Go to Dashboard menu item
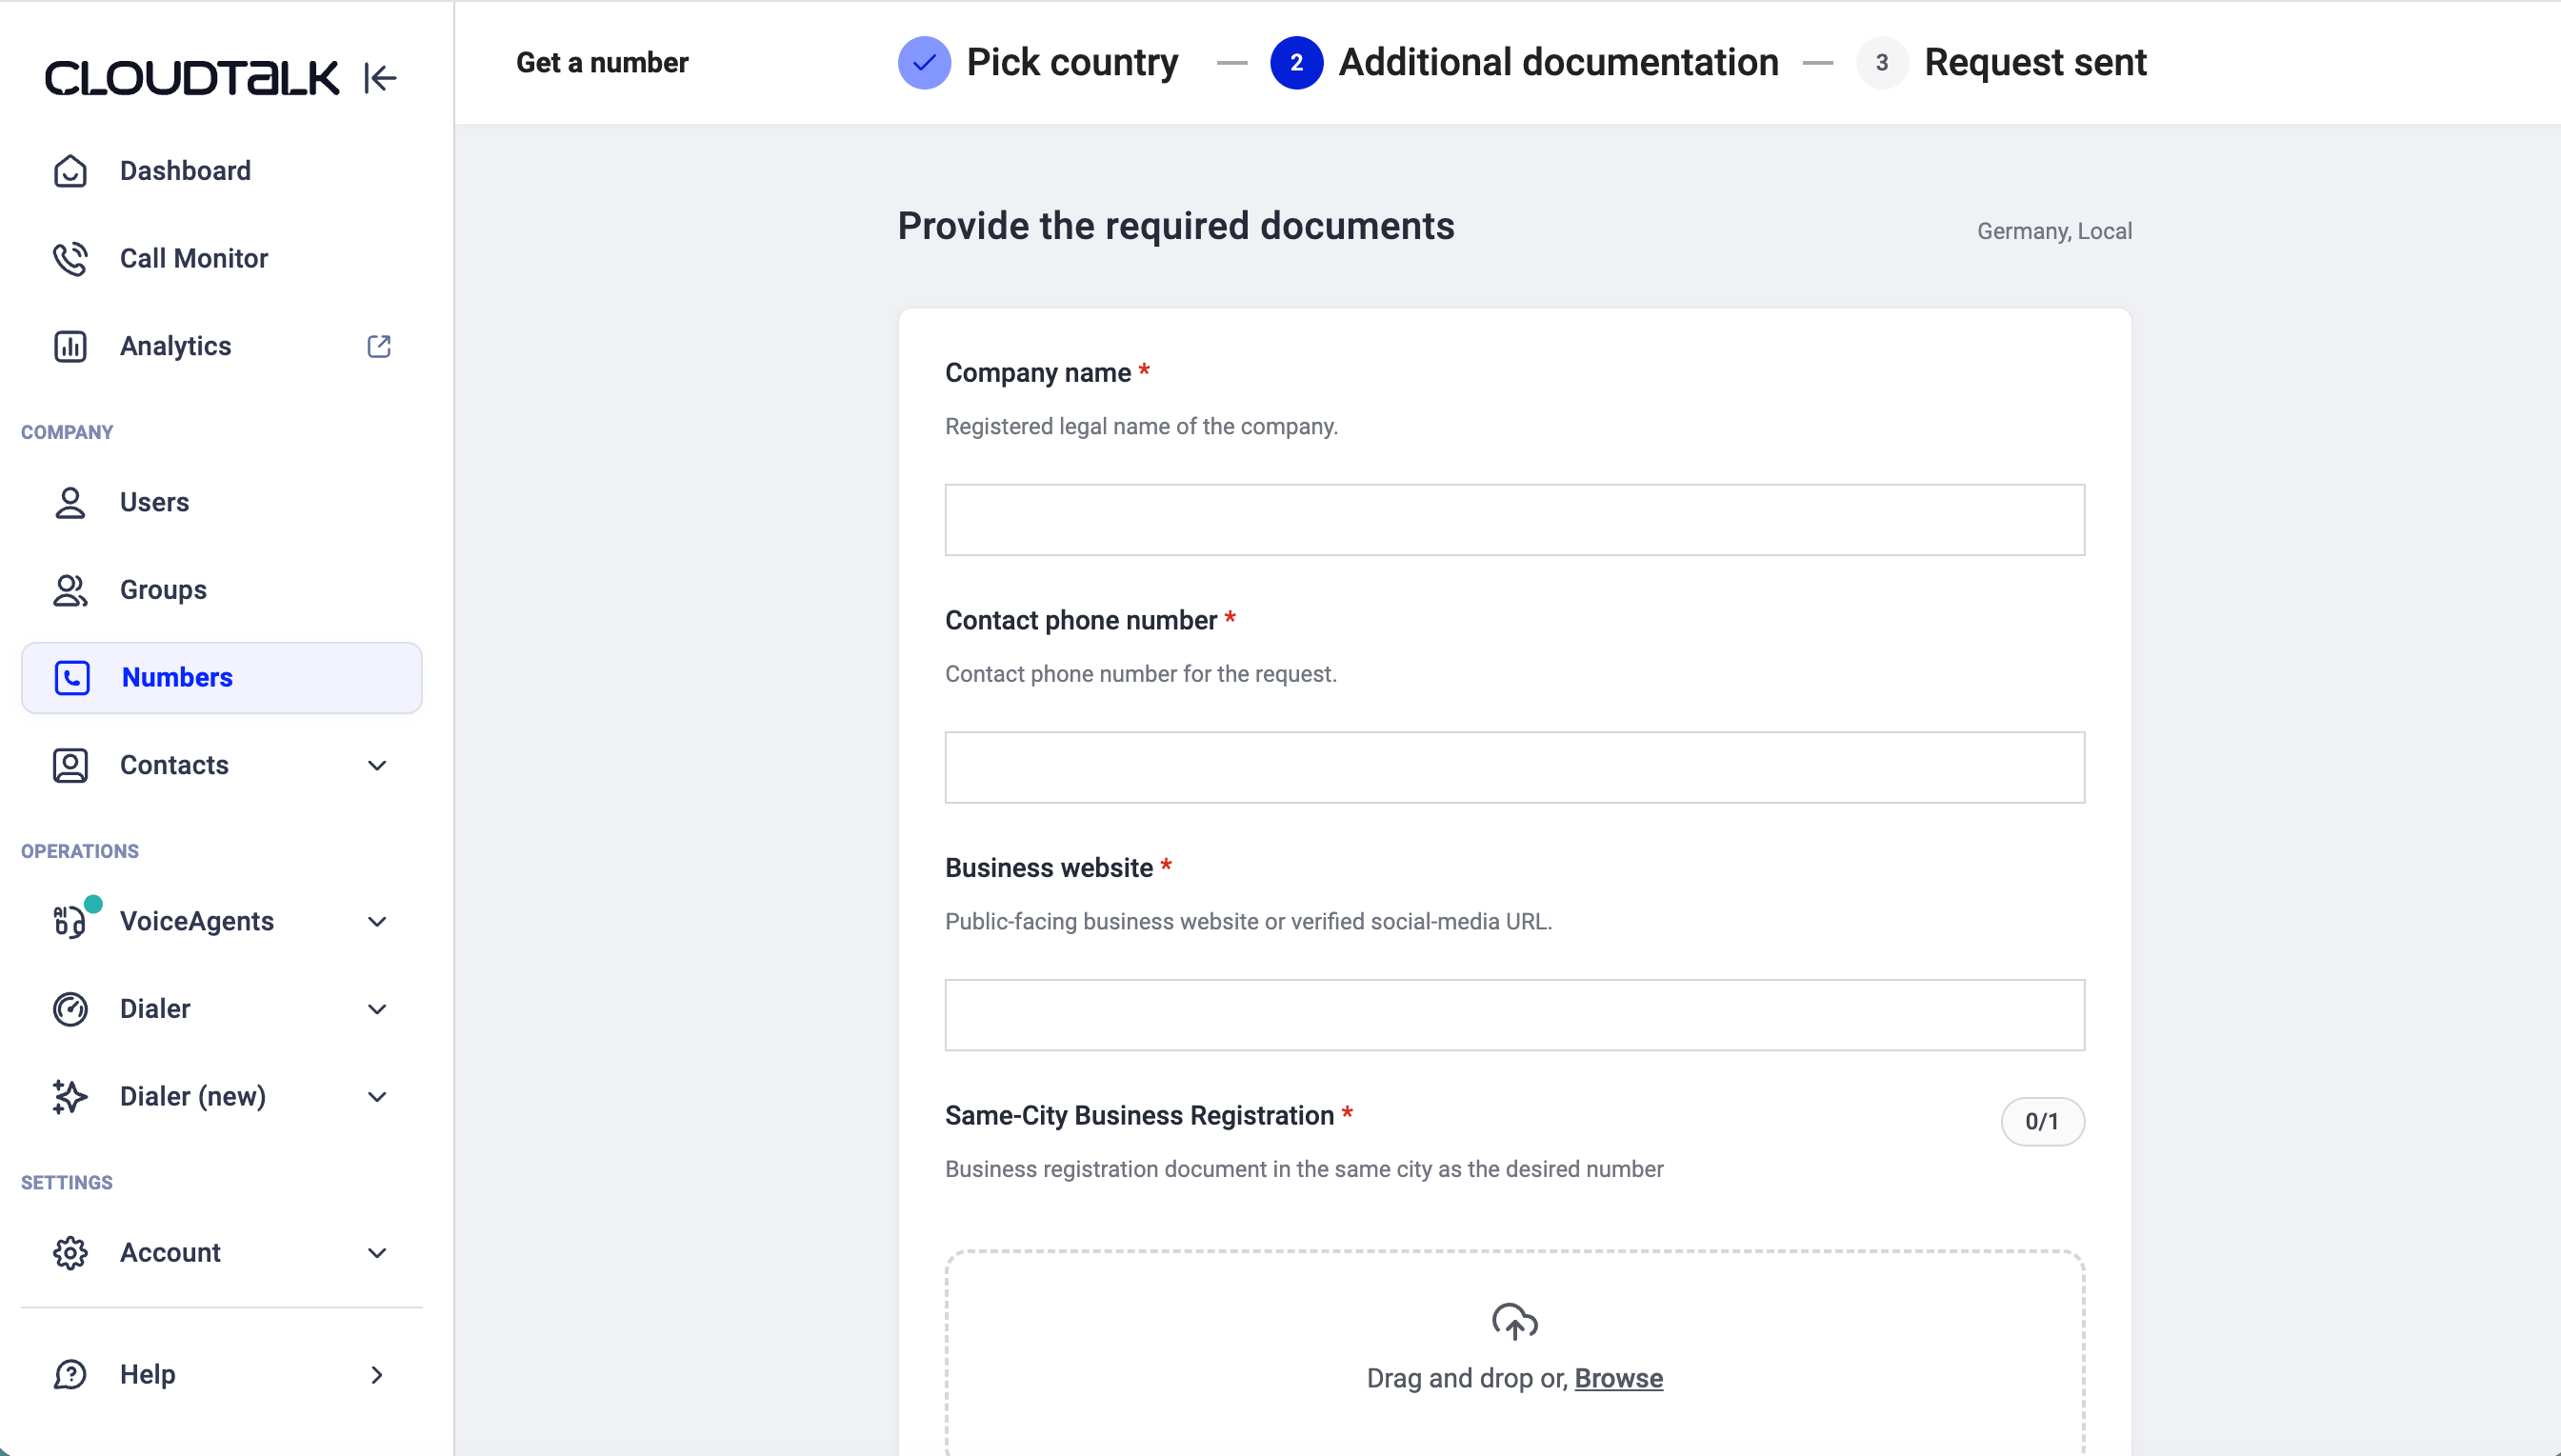 click(x=222, y=171)
